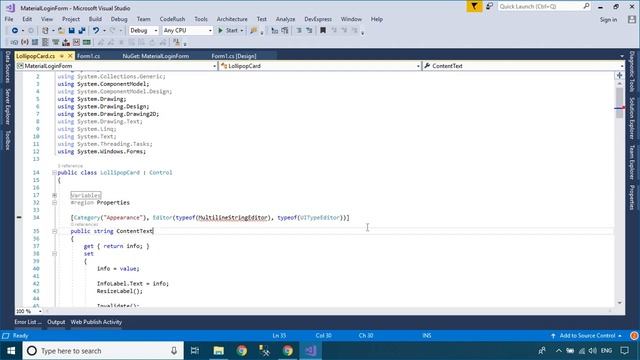Open File Explorer from the taskbar
The image size is (640, 360).
(x=218, y=351)
